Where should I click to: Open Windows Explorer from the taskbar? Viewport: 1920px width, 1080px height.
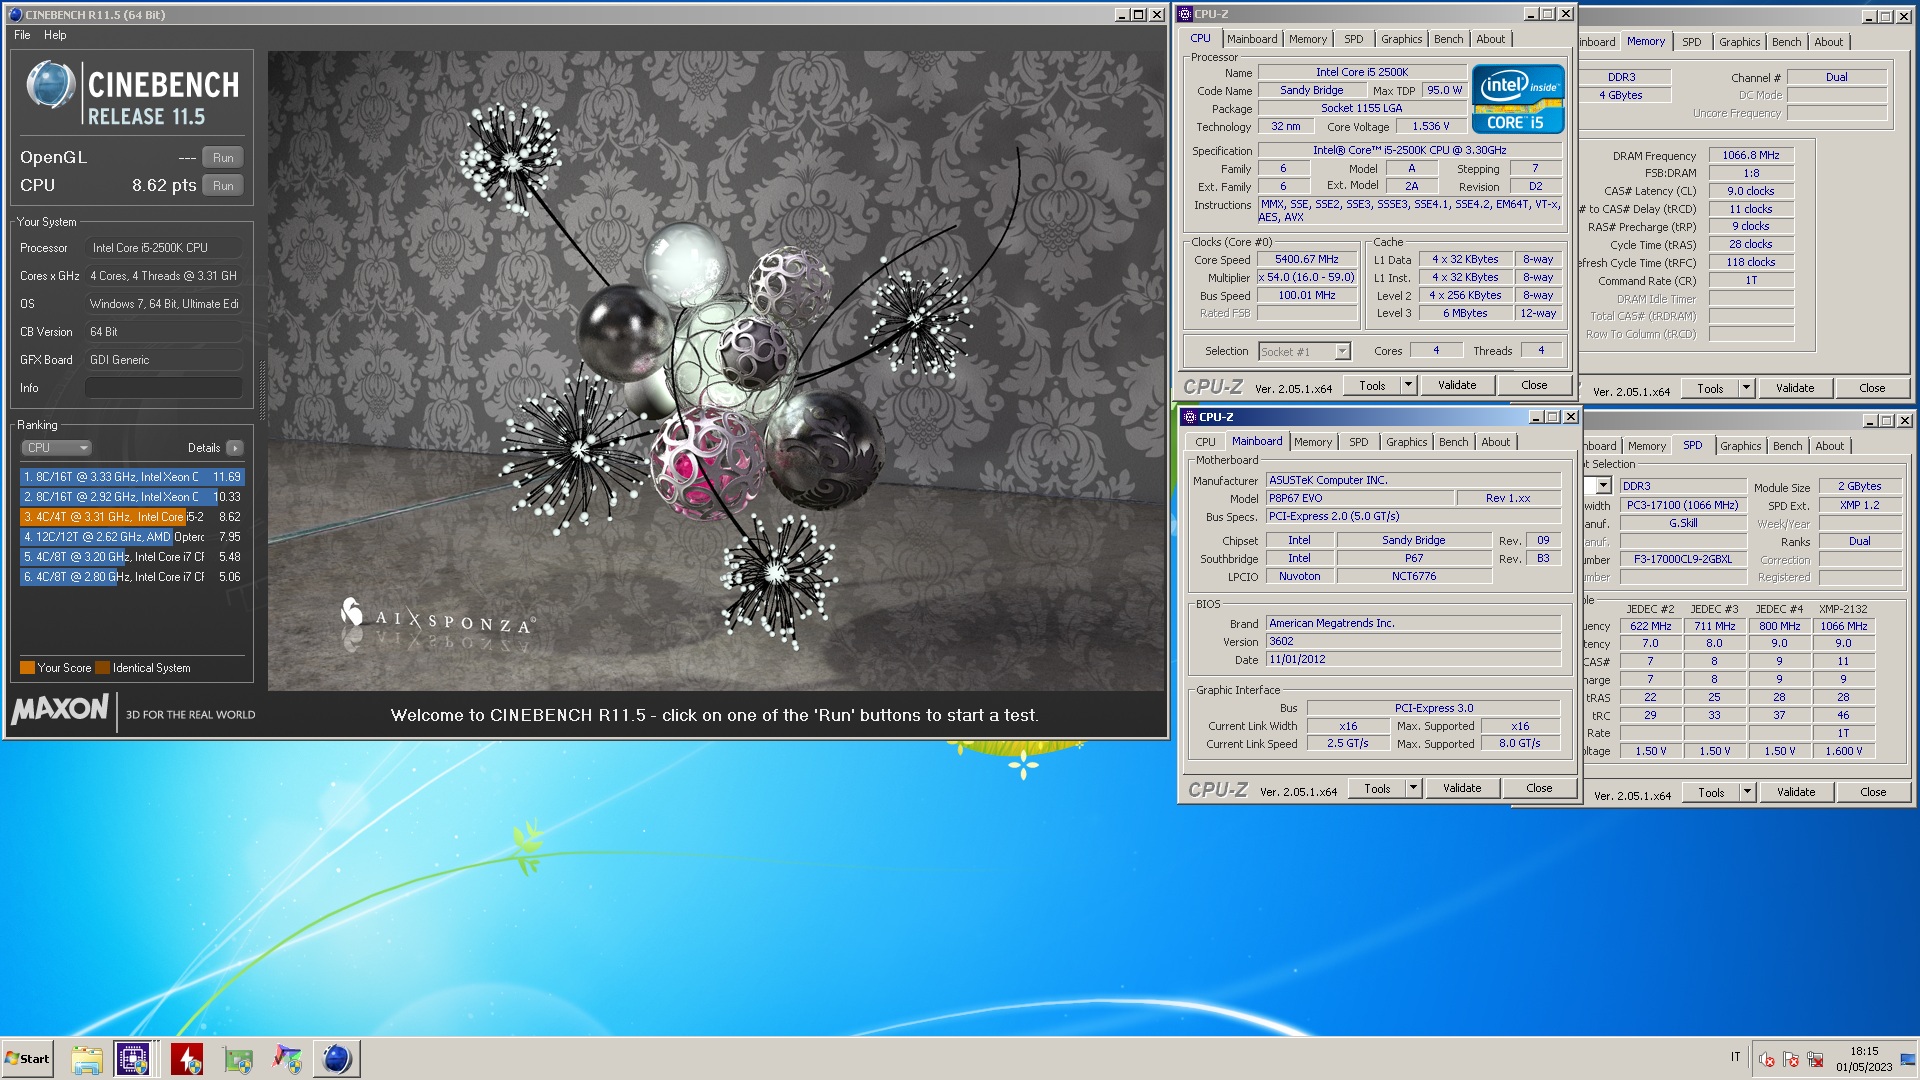click(x=87, y=1059)
